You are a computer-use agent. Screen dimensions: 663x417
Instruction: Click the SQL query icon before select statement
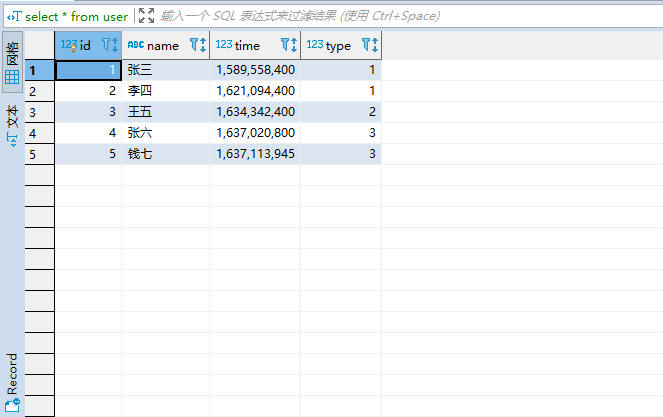point(14,16)
